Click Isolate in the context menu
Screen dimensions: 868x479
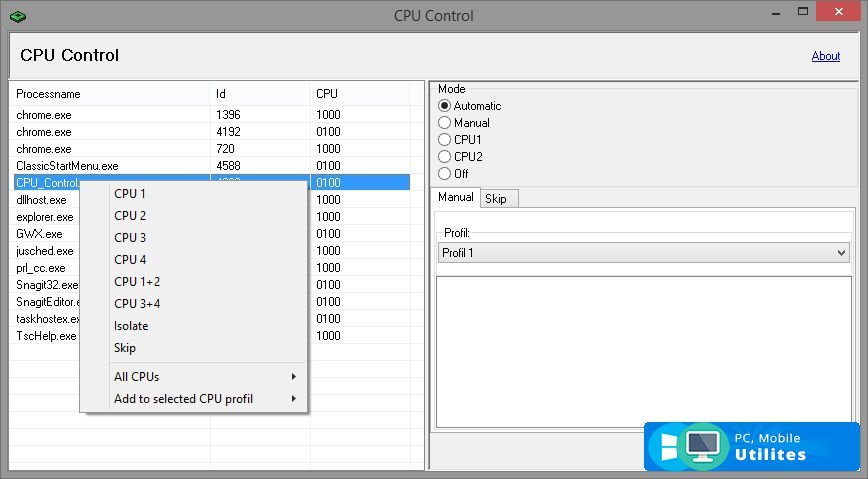tap(193, 326)
